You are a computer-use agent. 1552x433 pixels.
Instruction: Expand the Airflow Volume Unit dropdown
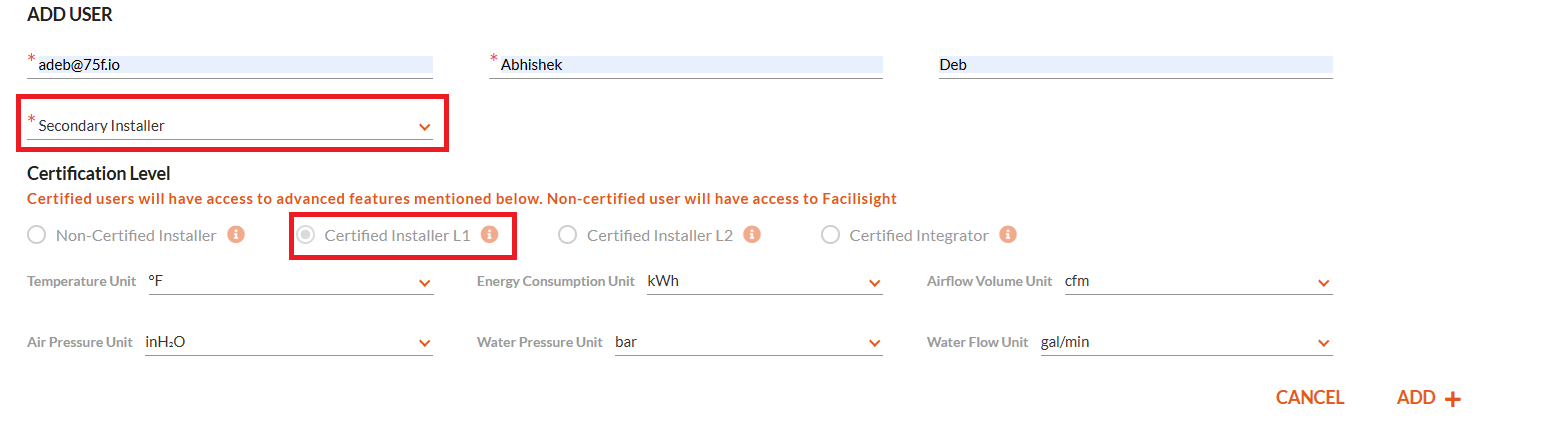point(1197,282)
